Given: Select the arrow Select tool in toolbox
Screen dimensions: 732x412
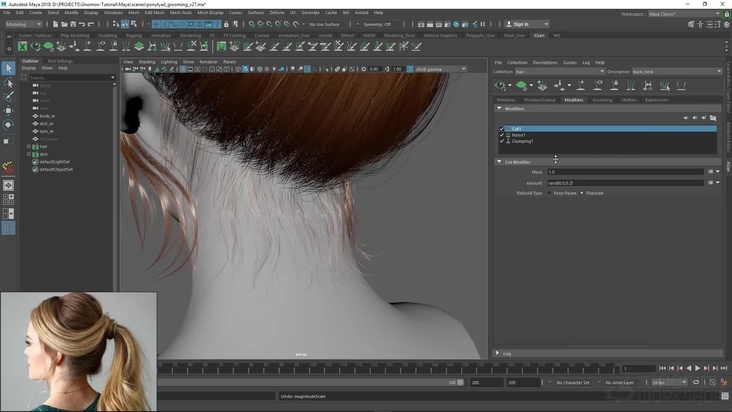Looking at the screenshot, I should point(8,68).
